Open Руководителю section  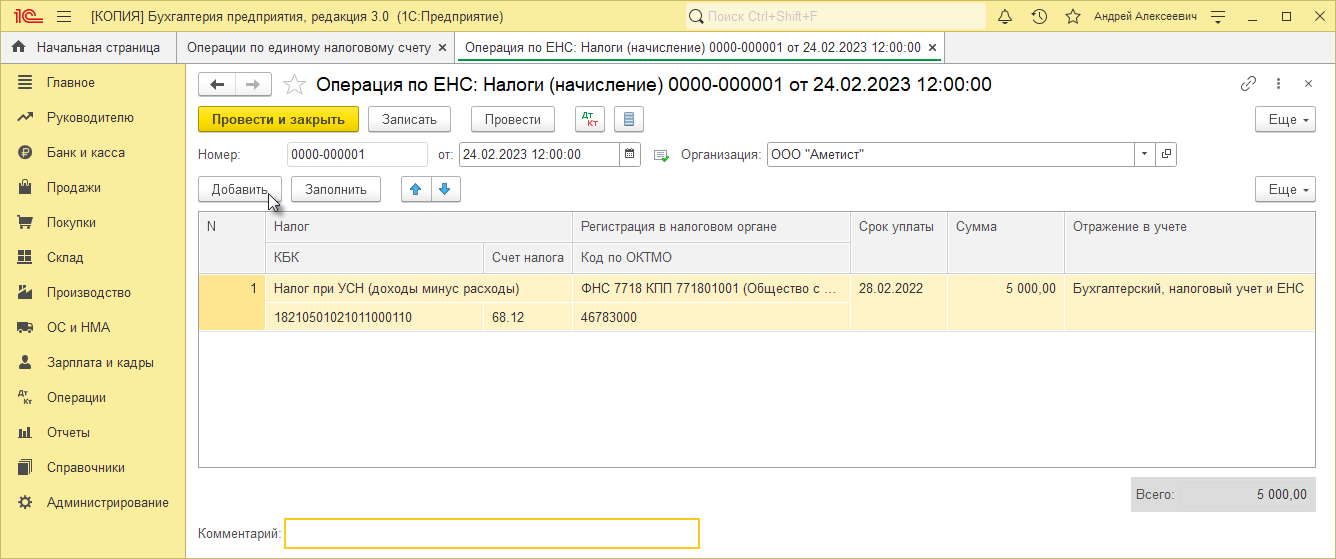tap(90, 117)
